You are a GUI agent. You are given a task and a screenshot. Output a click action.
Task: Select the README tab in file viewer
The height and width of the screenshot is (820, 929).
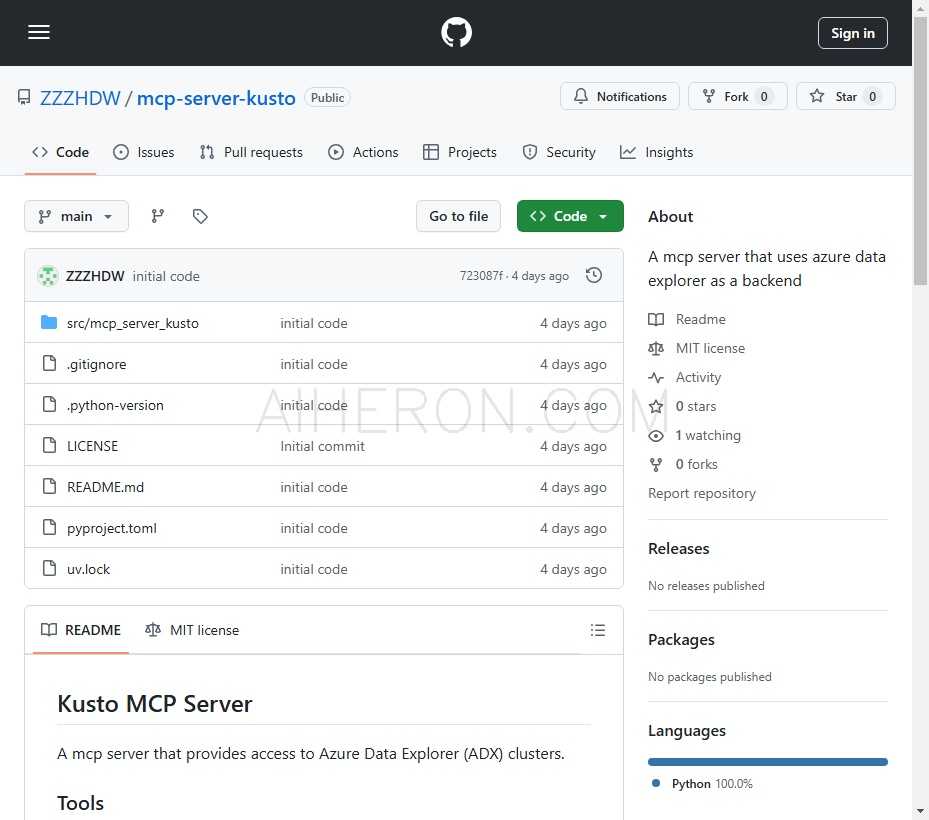pyautogui.click(x=81, y=630)
